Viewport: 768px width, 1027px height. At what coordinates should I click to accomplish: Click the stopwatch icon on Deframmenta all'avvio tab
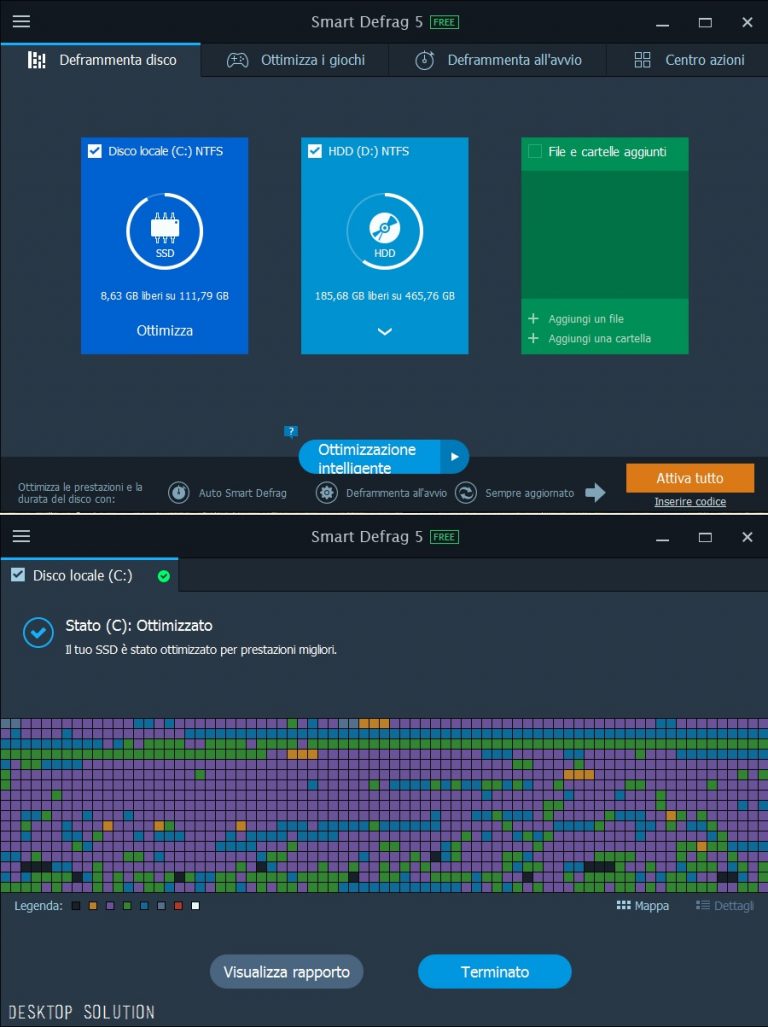424,60
